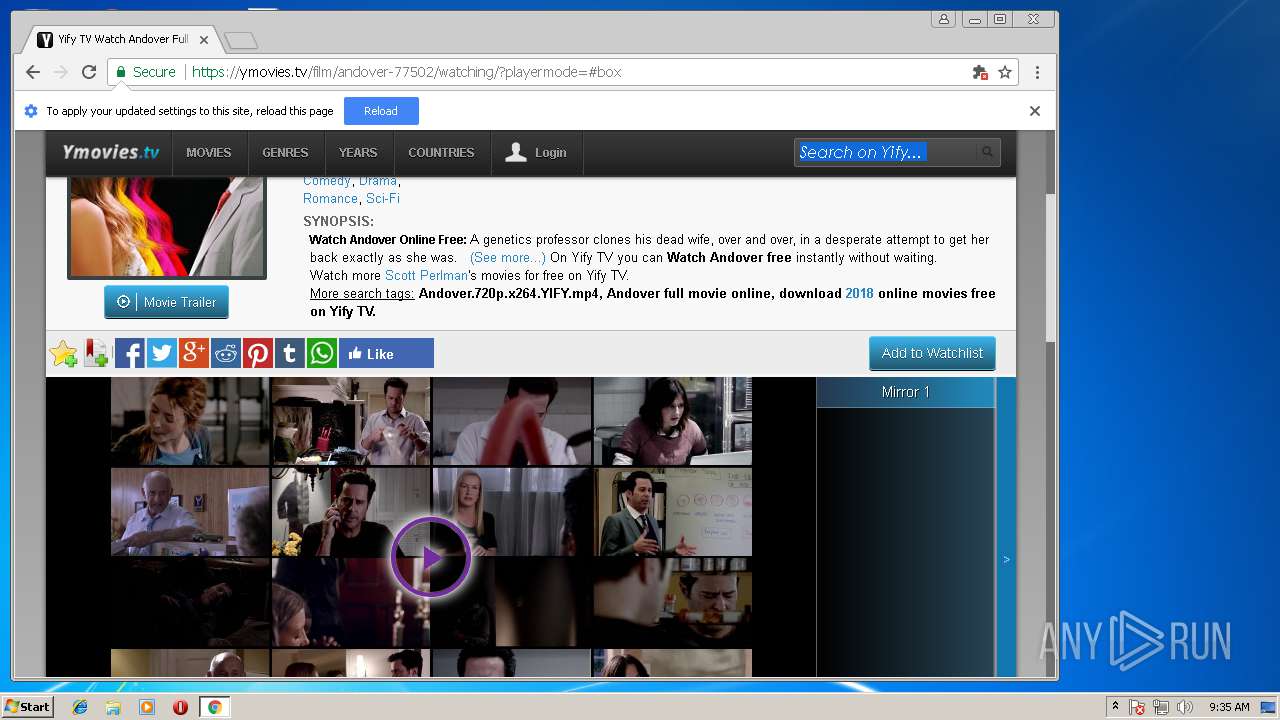Image resolution: width=1280 pixels, height=720 pixels.
Task: Click the network tray icon
Action: pyautogui.click(x=1161, y=707)
